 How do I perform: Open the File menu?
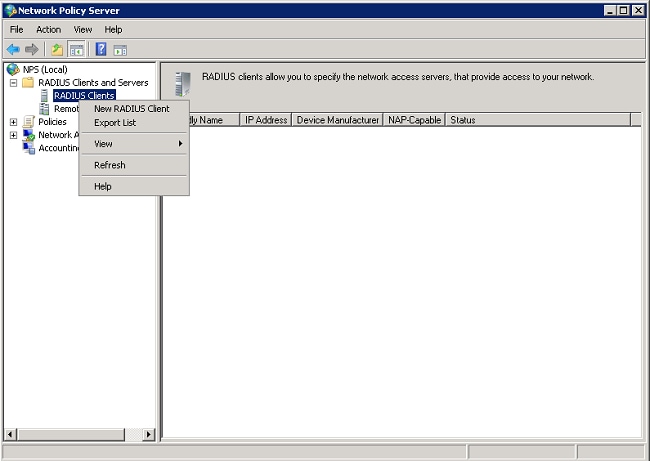(17, 29)
